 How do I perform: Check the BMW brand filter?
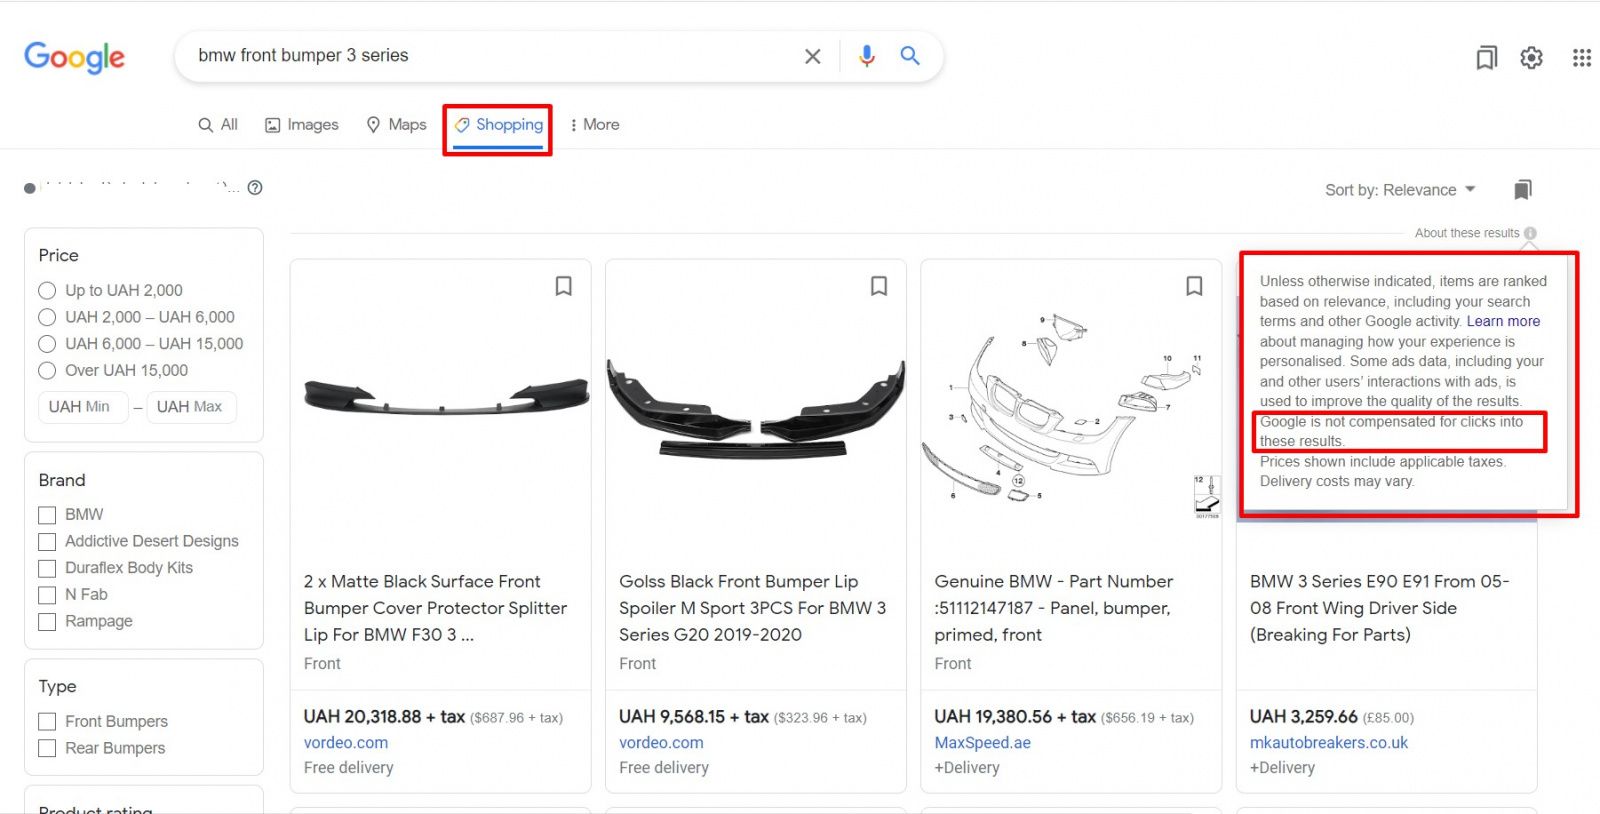click(47, 515)
